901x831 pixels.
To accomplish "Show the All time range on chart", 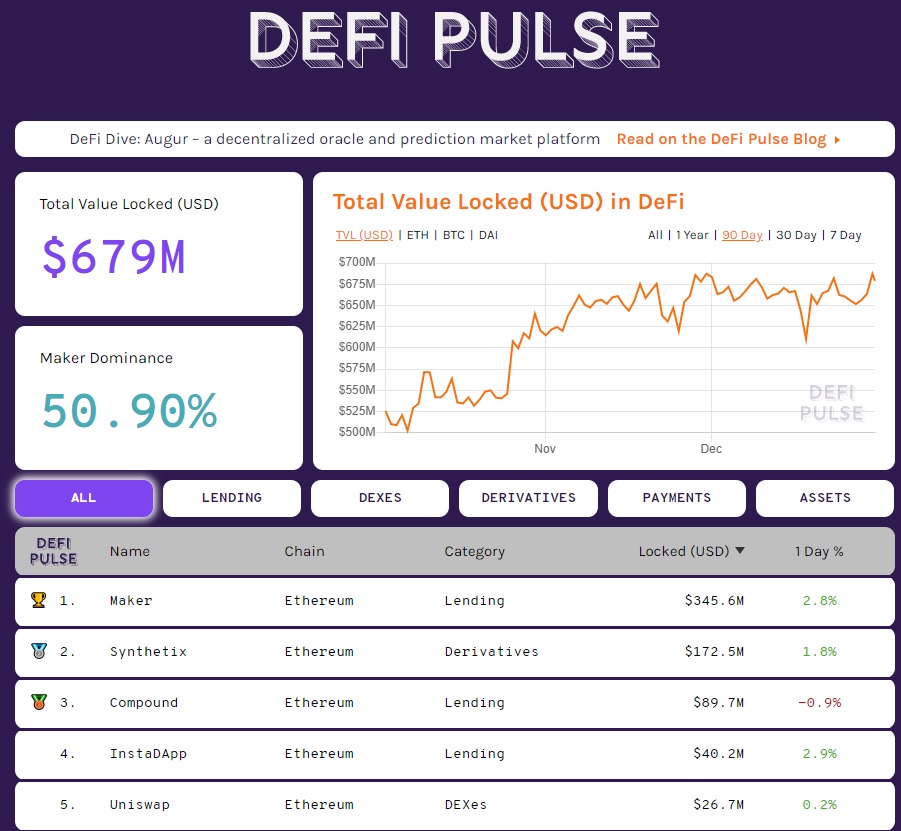I will click(655, 235).
